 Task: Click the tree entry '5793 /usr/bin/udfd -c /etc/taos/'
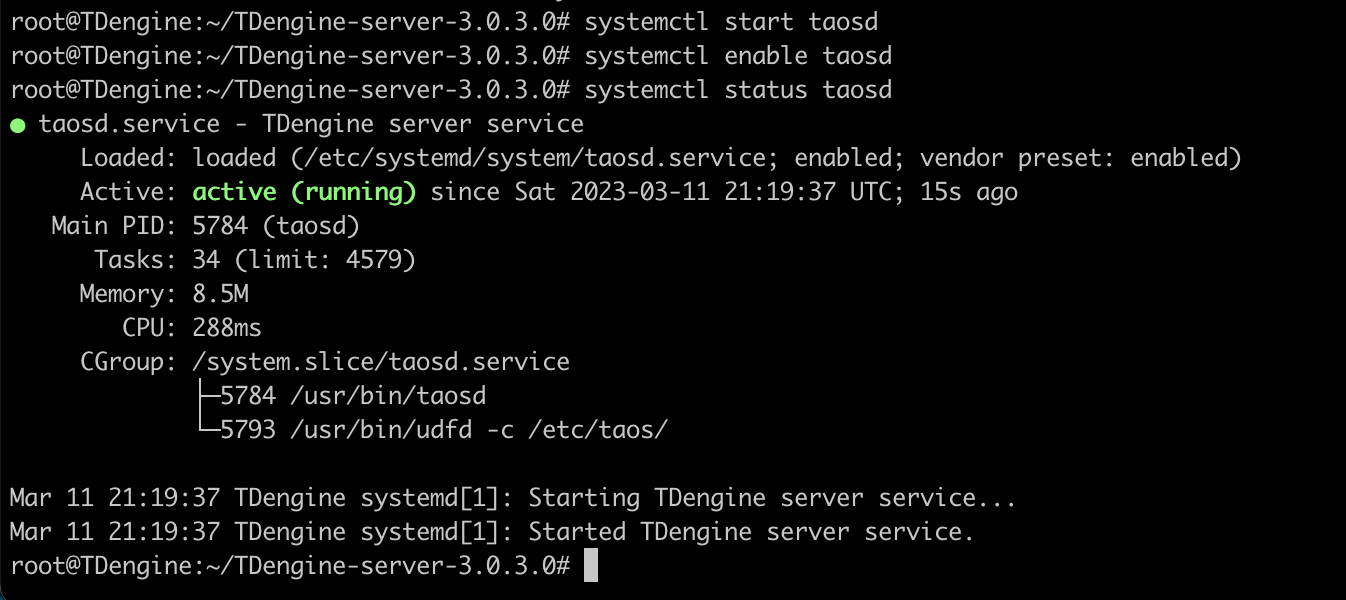point(443,430)
